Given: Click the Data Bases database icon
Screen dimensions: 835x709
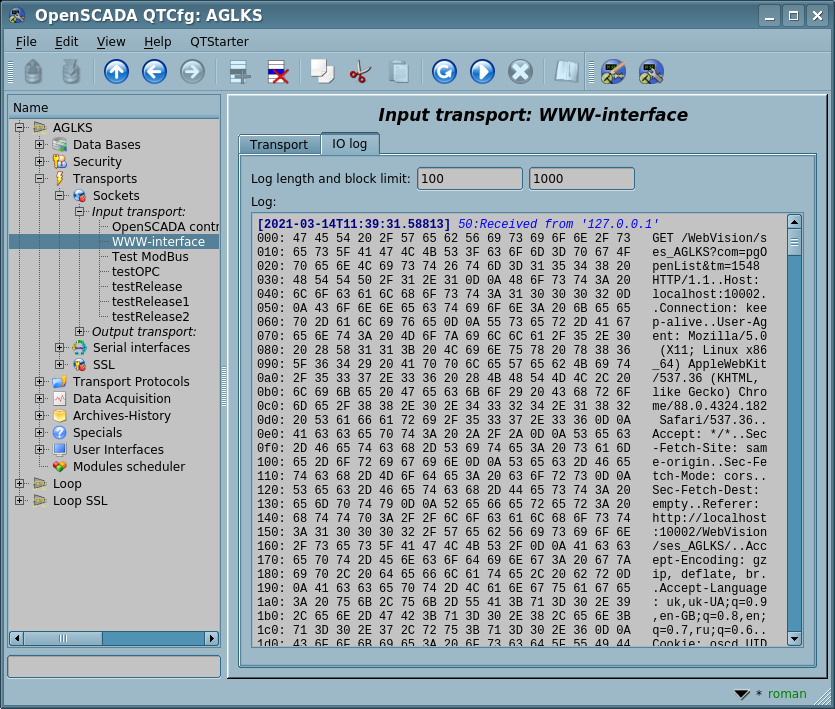Looking at the screenshot, I should tap(60, 145).
